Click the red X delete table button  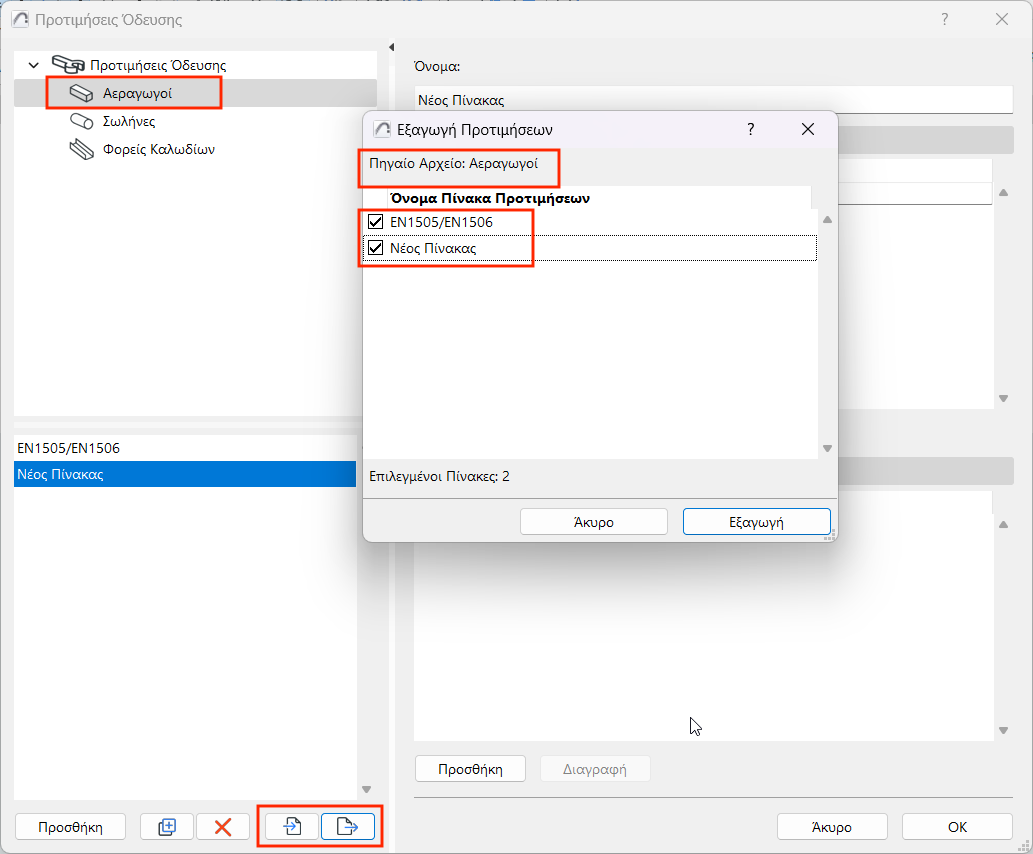click(223, 826)
